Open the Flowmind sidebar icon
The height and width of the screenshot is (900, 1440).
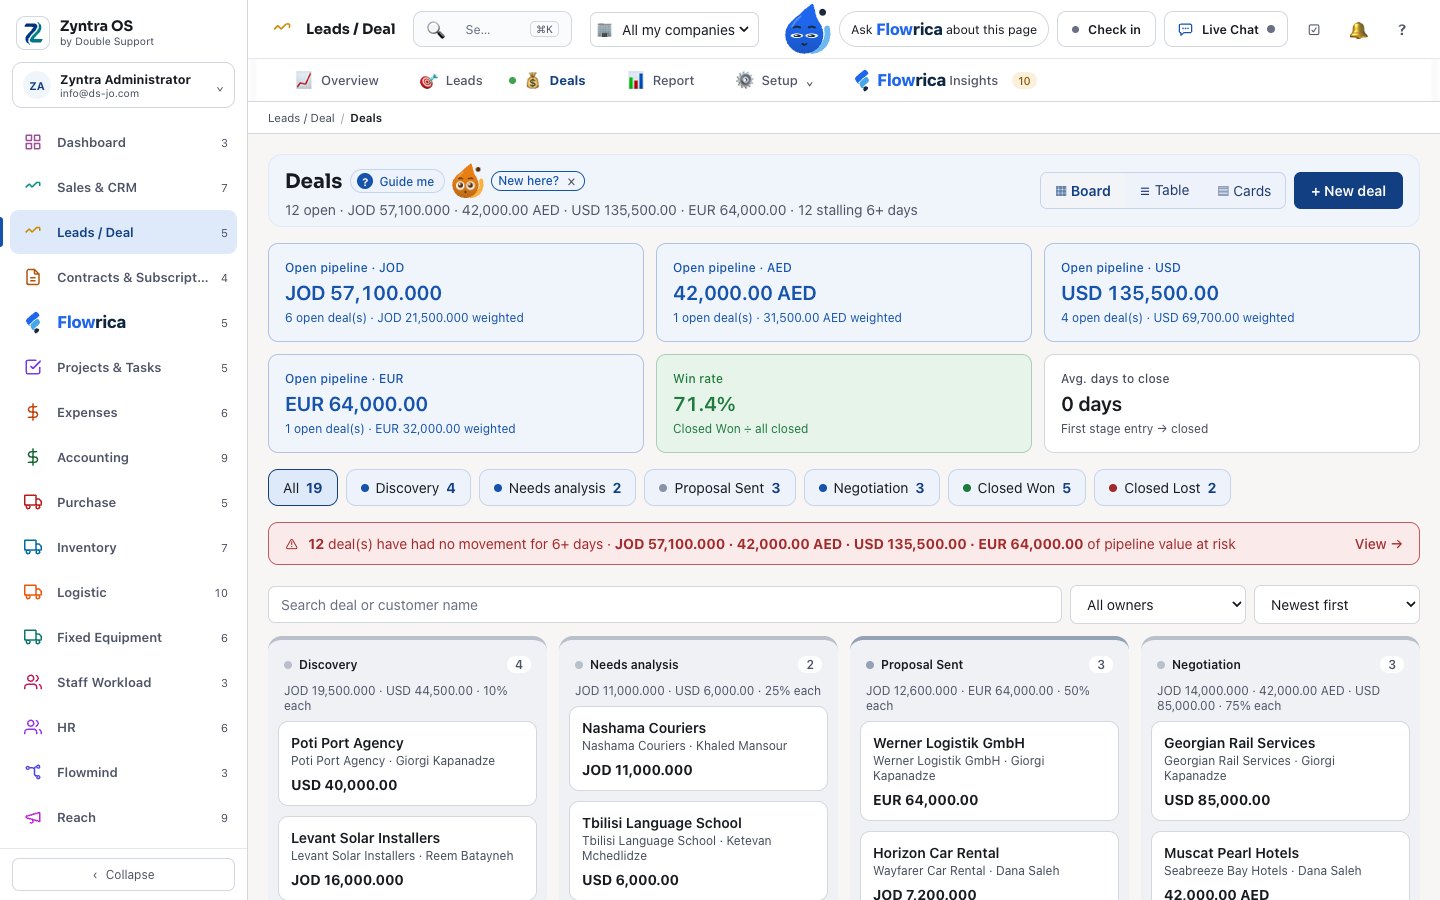[33, 772]
